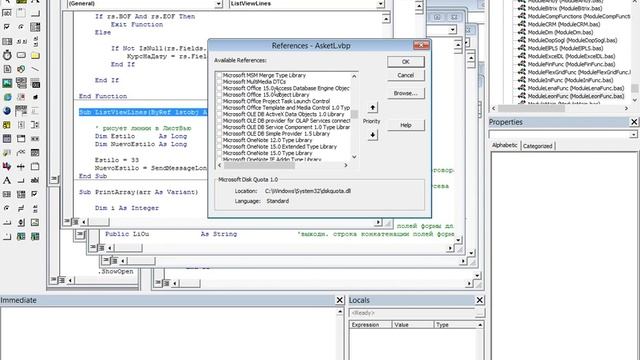Check Microsoft MultiMedia DTCs reference
Viewport: 640px width, 360px height.
pyautogui.click(x=219, y=82)
